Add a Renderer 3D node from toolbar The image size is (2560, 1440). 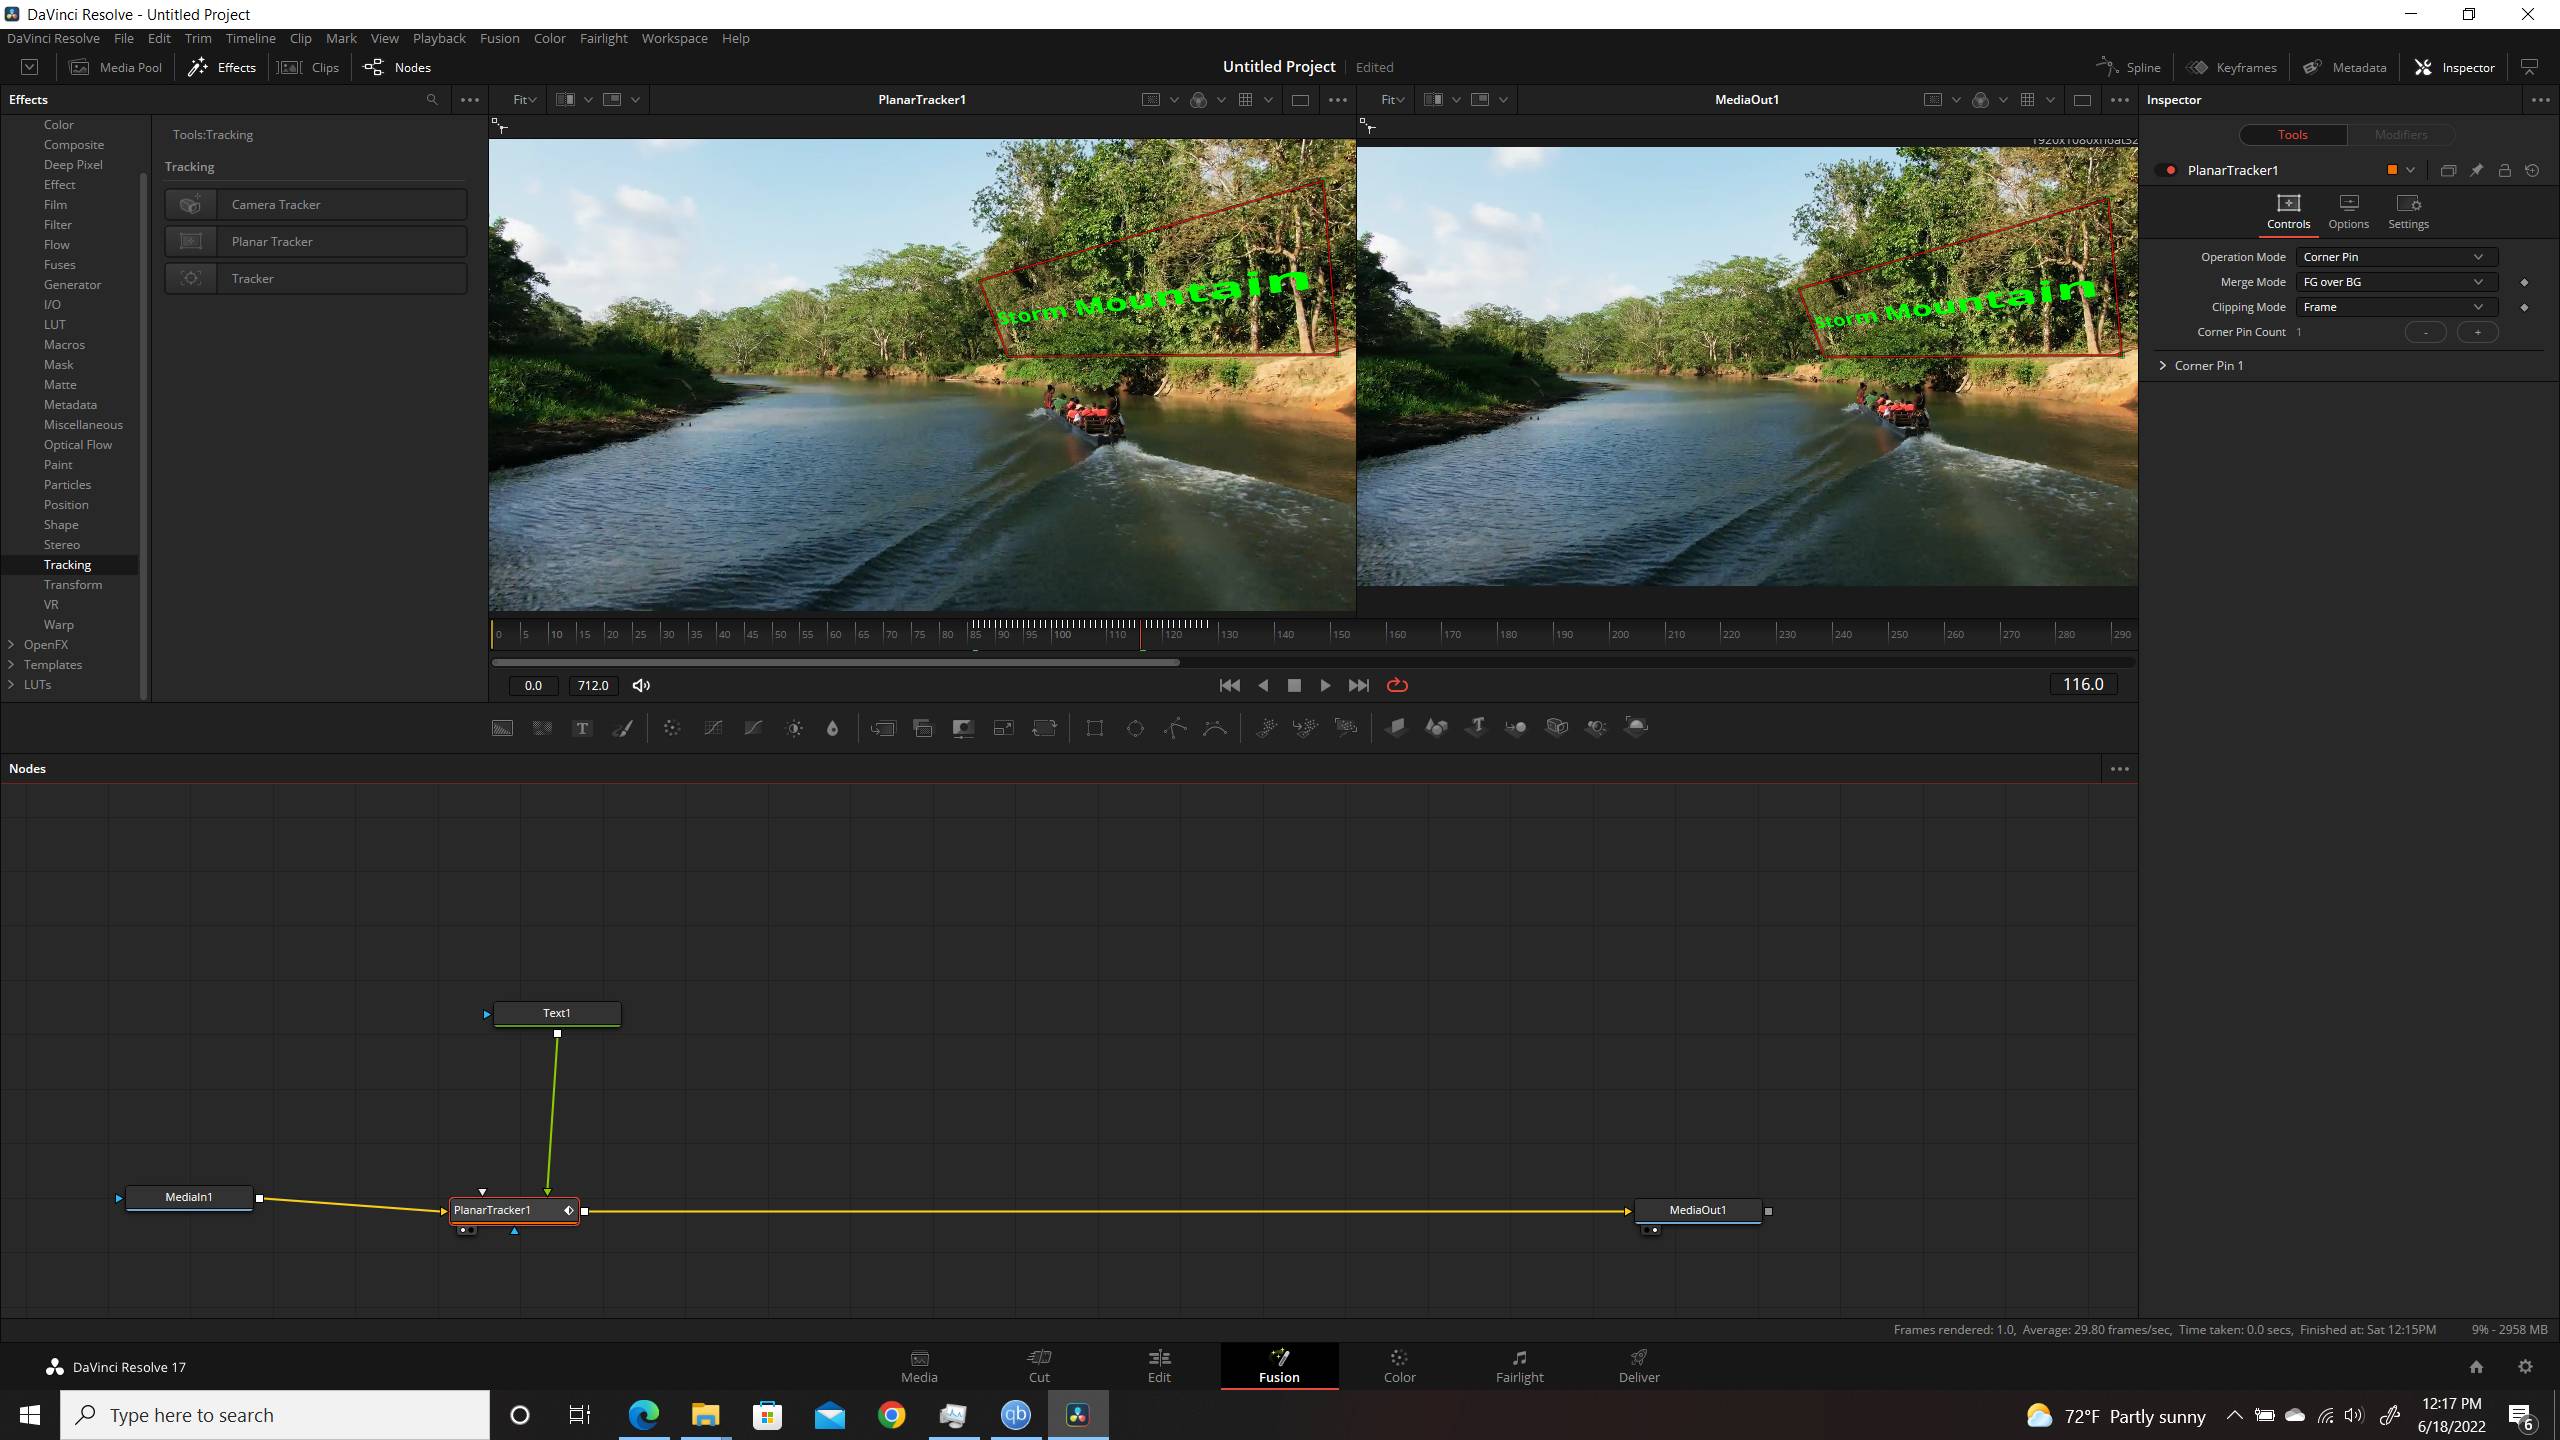click(1636, 728)
